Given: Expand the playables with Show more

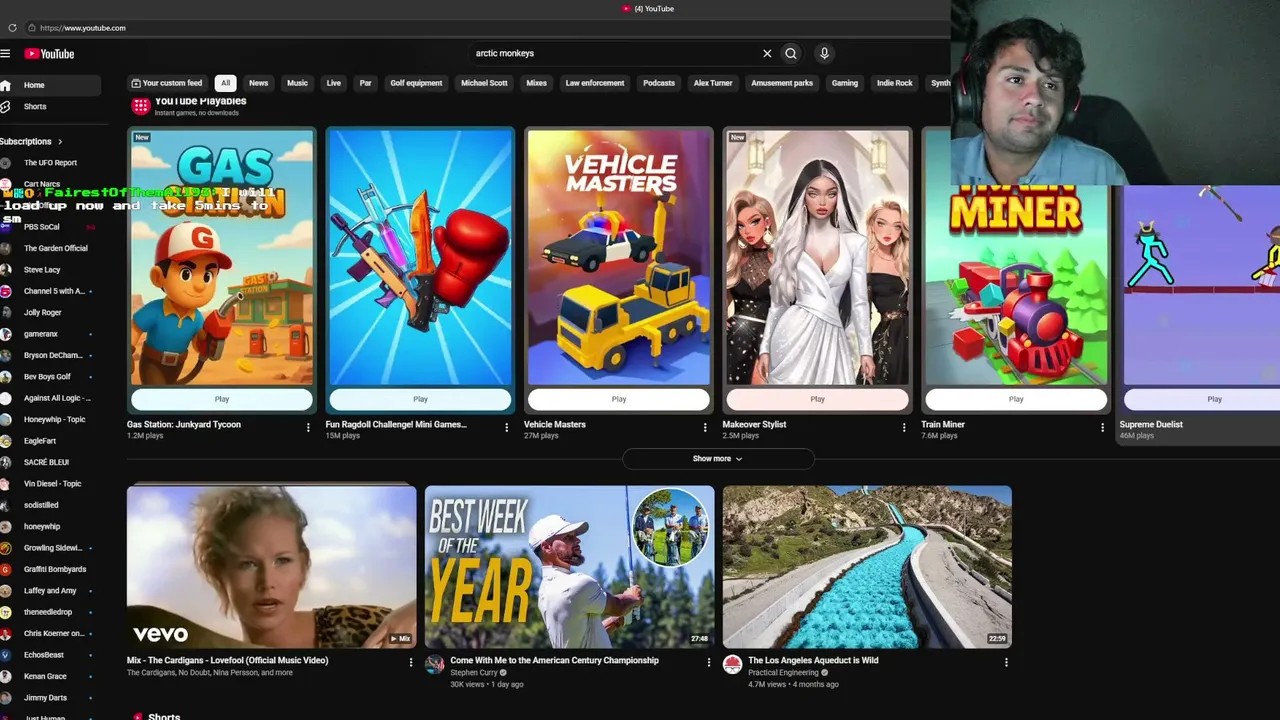Looking at the screenshot, I should pos(718,459).
